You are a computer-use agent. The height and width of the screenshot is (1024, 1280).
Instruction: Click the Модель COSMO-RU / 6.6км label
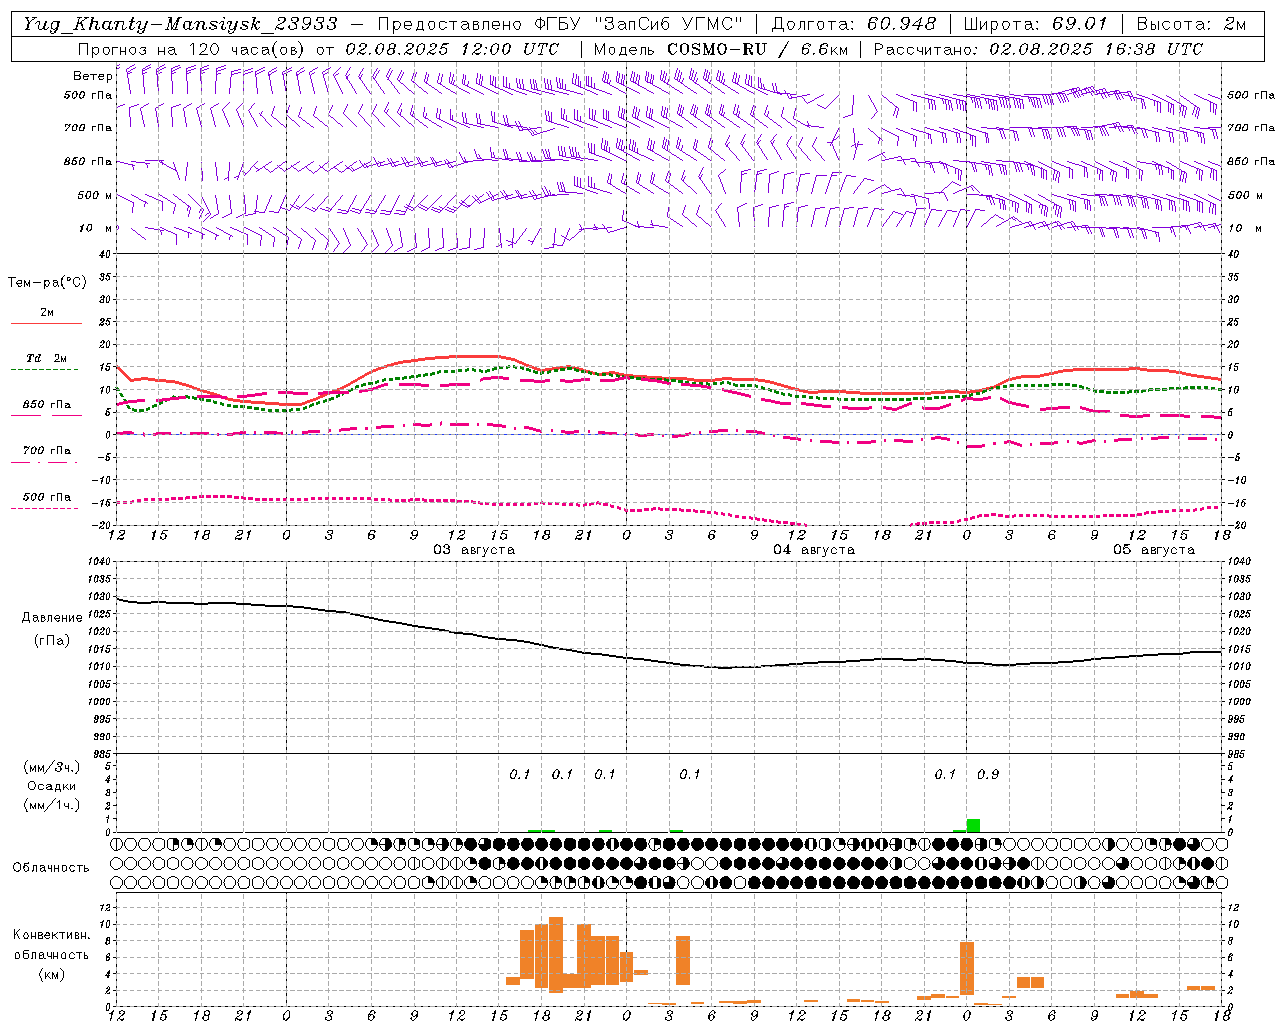(x=721, y=49)
